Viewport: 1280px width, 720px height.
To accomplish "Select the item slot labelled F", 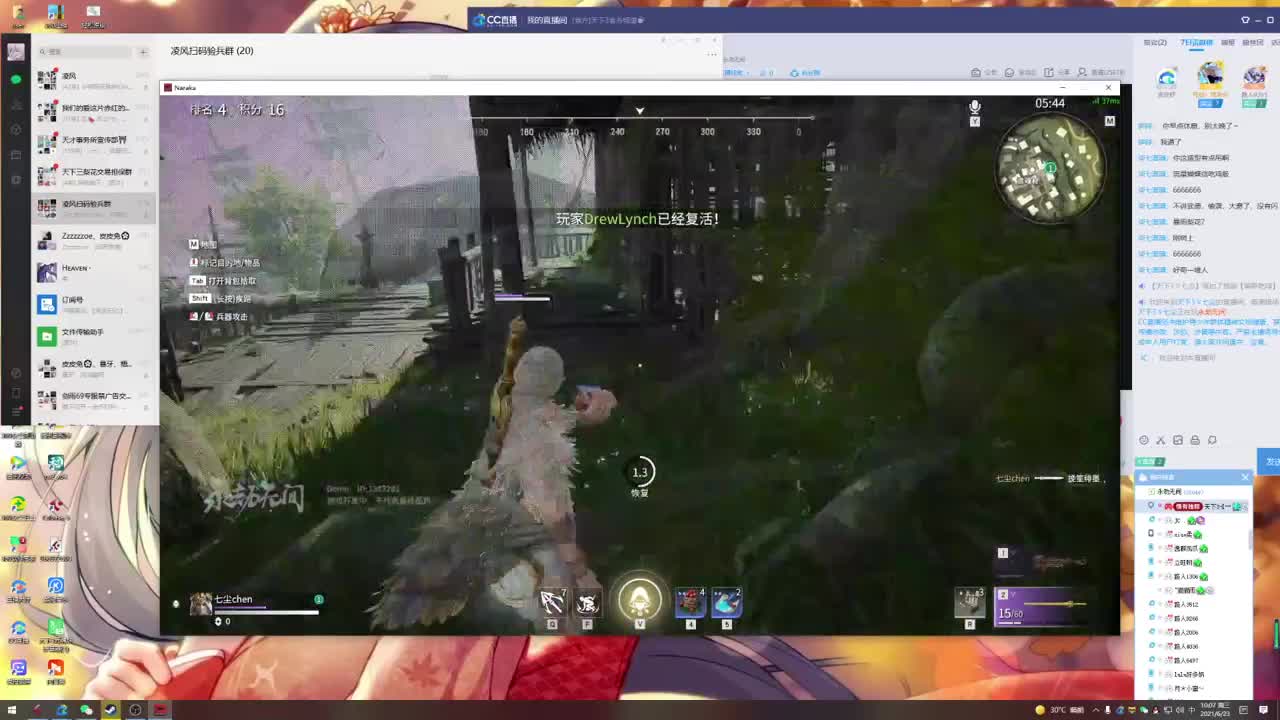I will tap(587, 602).
